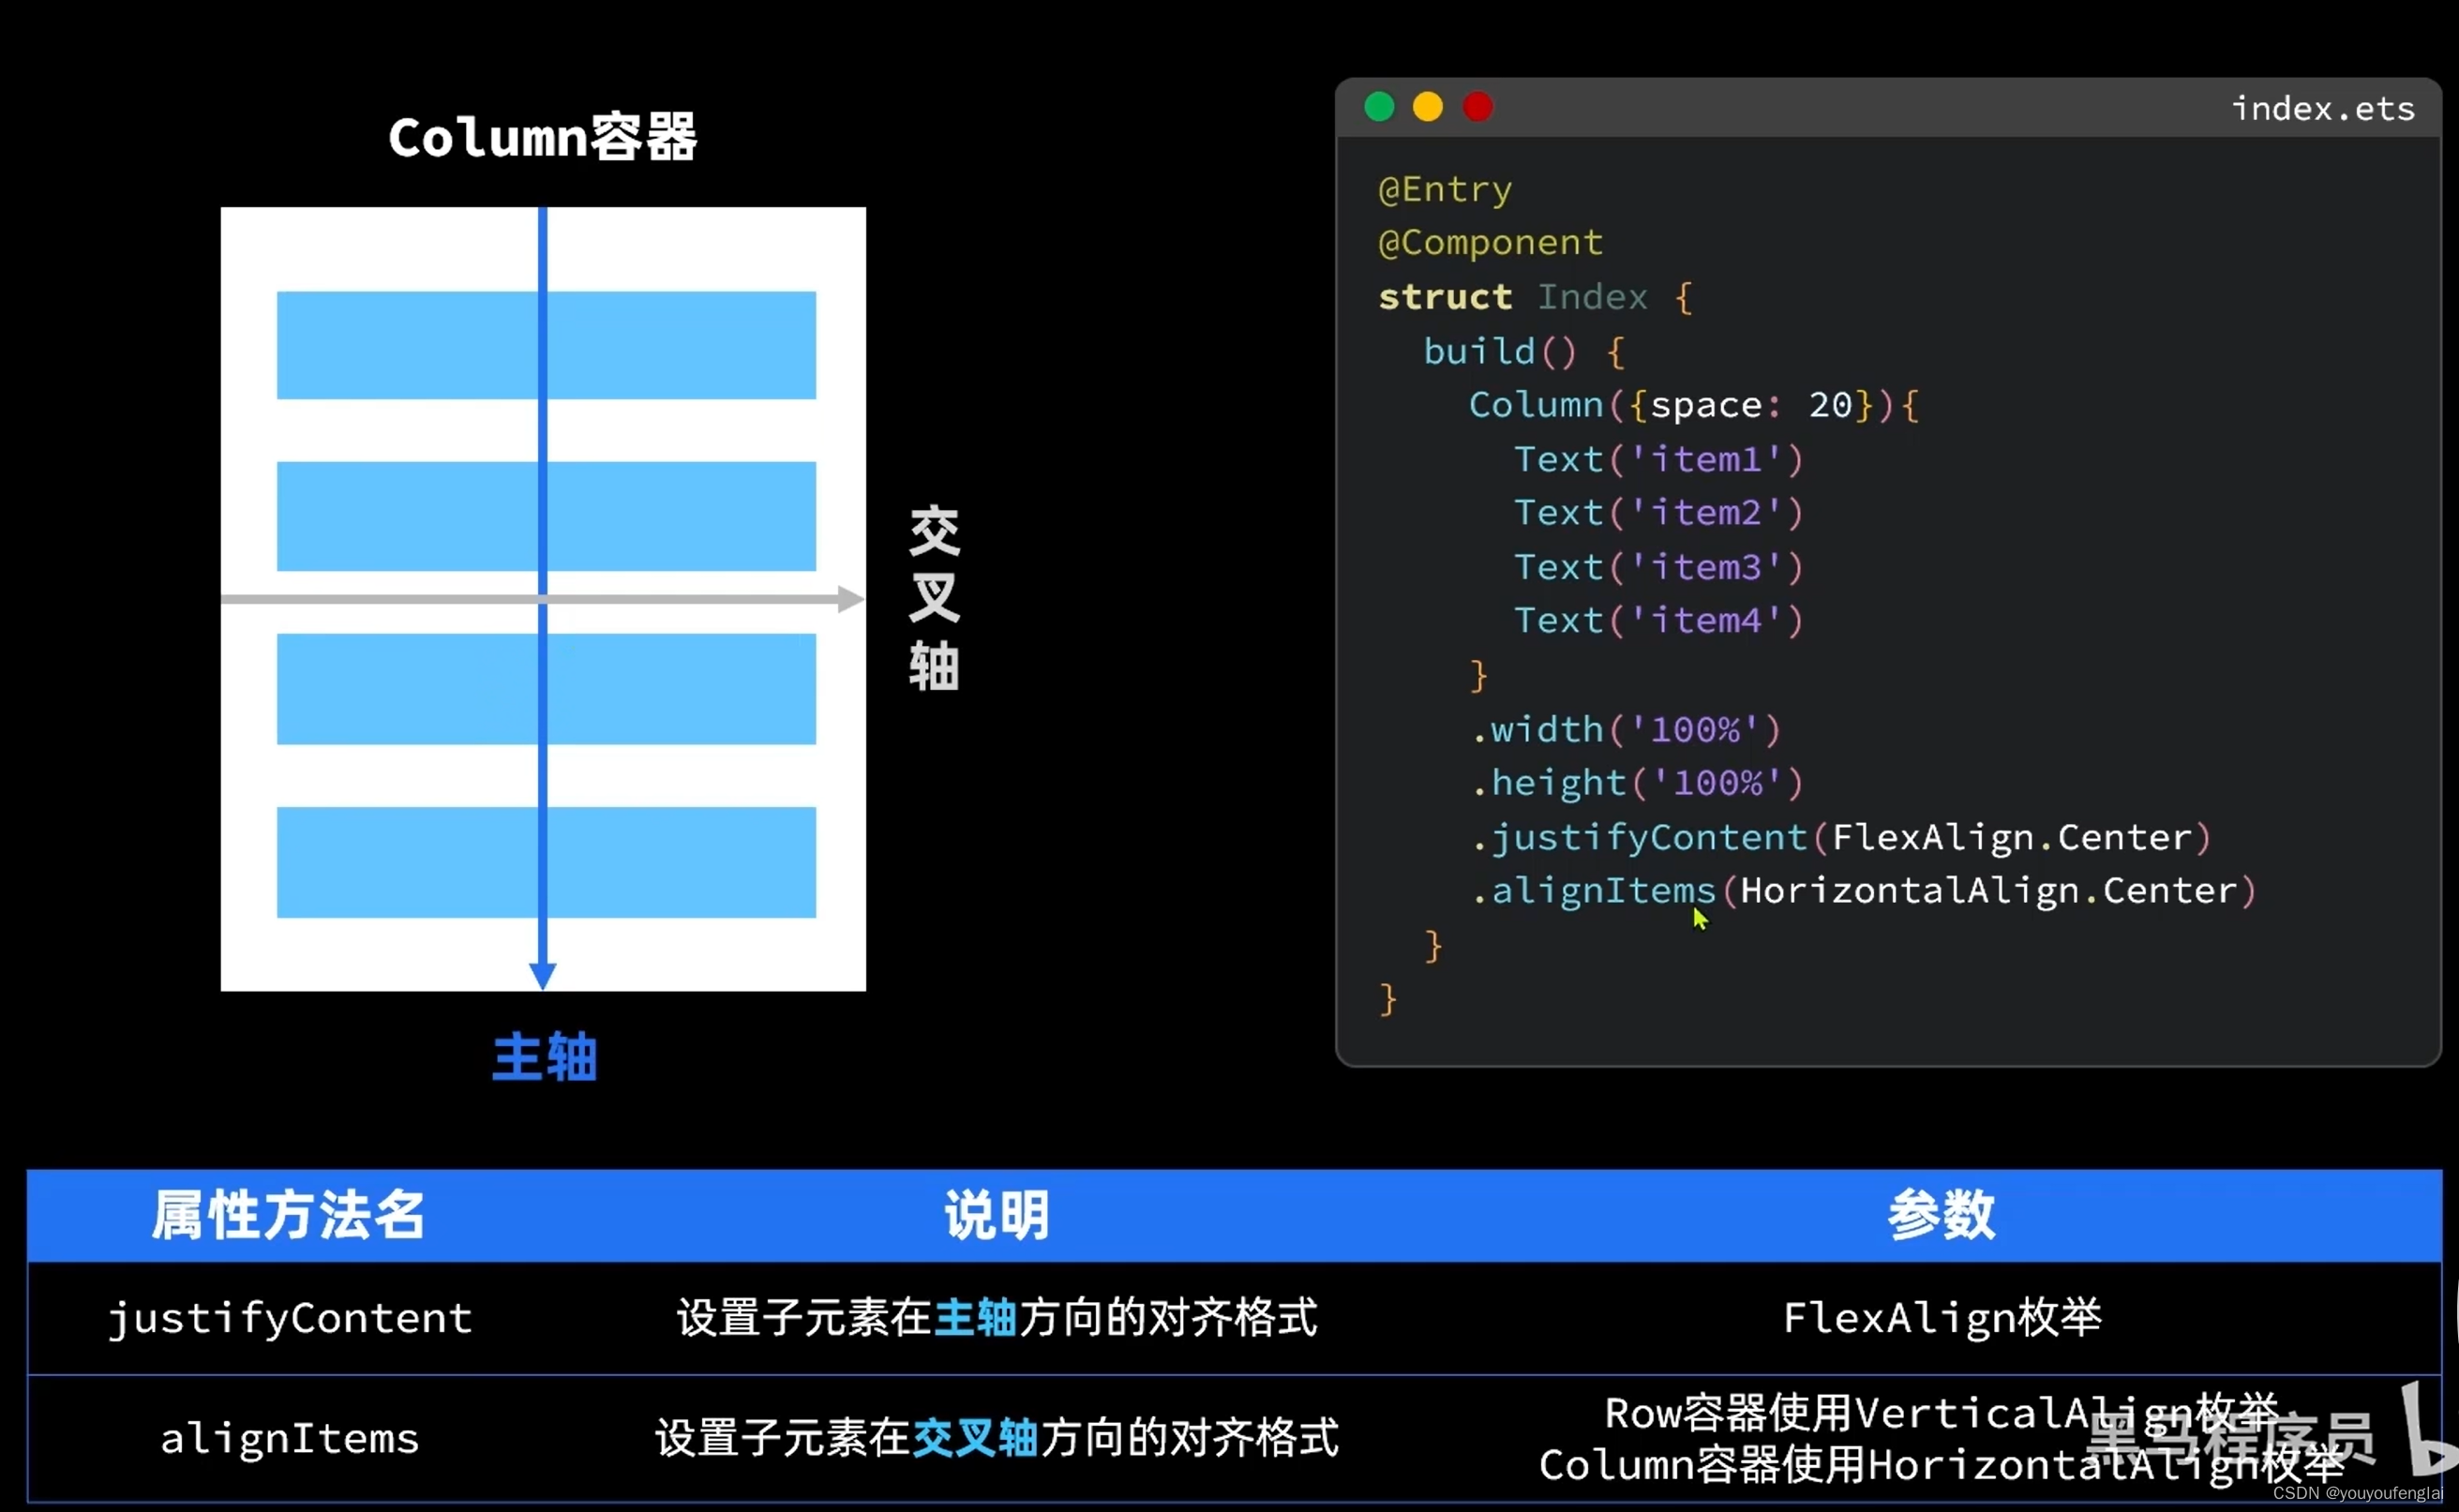Click the second blue rectangle in the Column diagram

[546, 516]
